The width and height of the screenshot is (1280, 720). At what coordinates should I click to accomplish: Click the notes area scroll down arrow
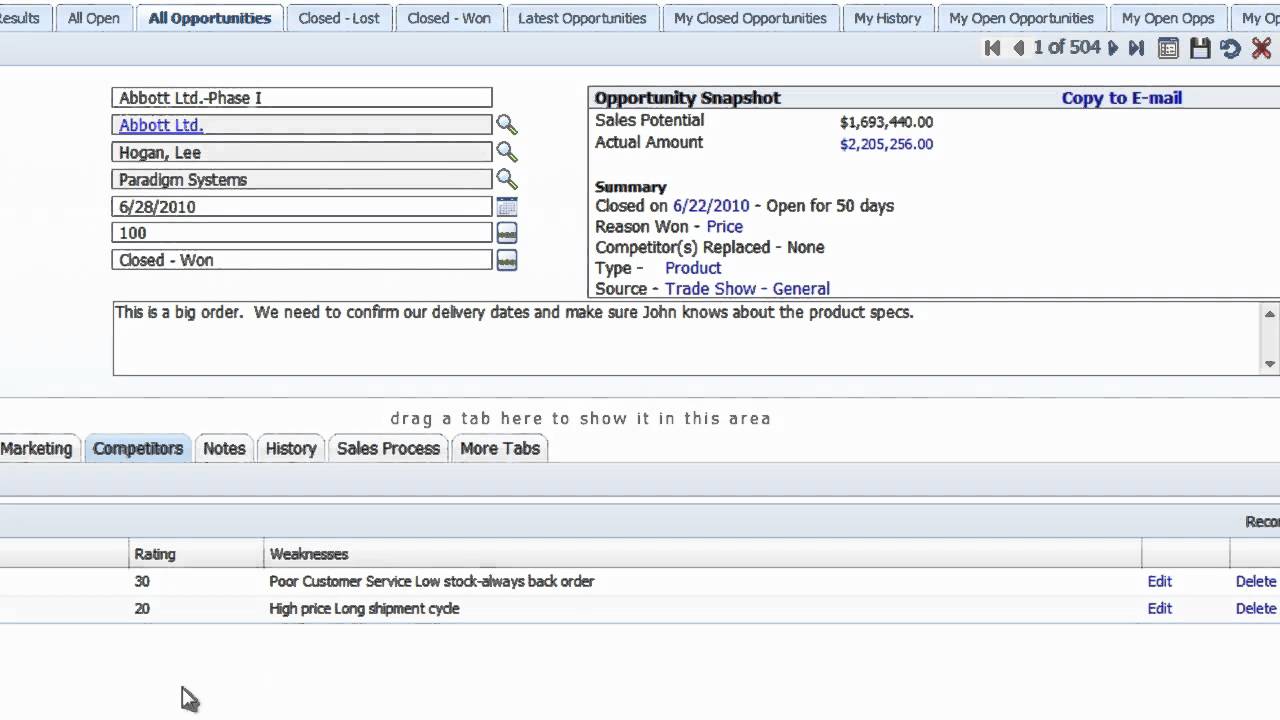click(x=1270, y=364)
